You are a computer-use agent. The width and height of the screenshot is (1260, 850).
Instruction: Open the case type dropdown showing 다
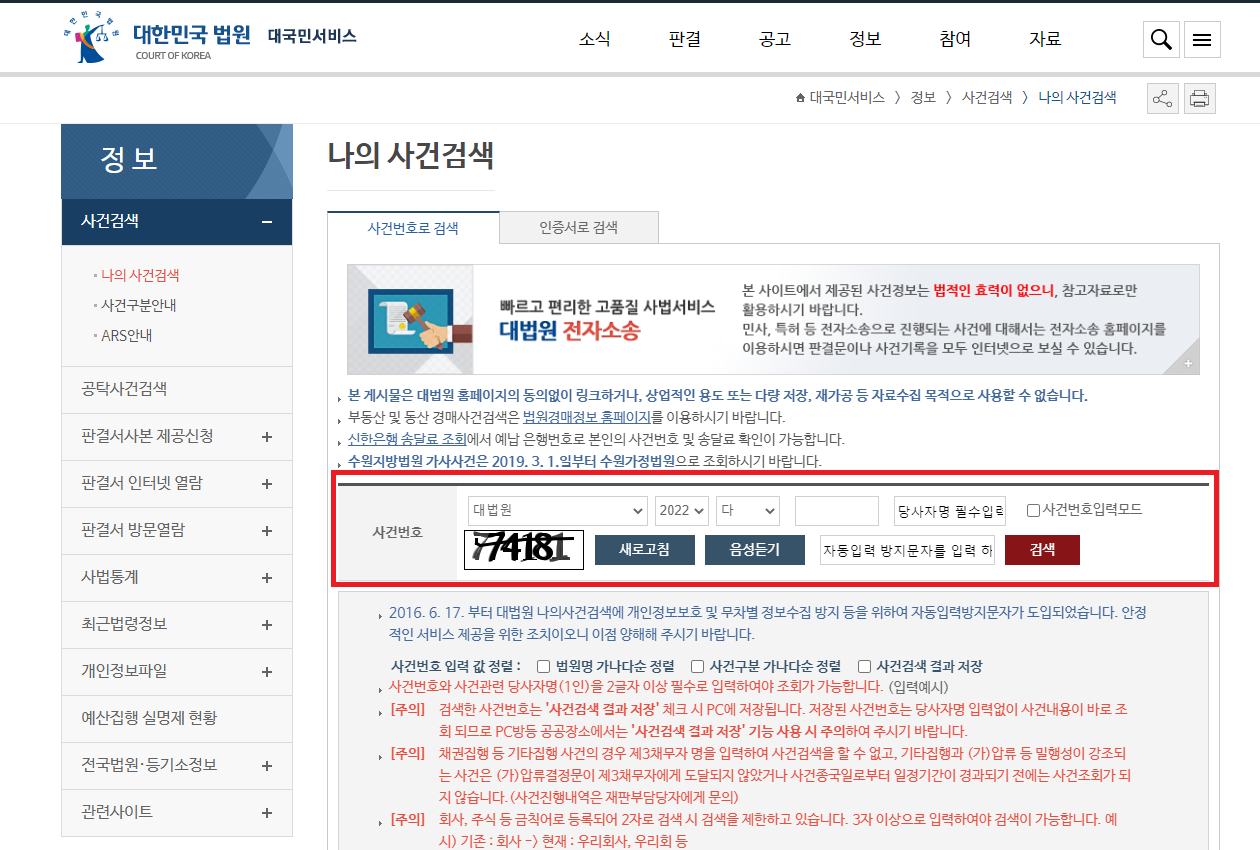coord(748,510)
